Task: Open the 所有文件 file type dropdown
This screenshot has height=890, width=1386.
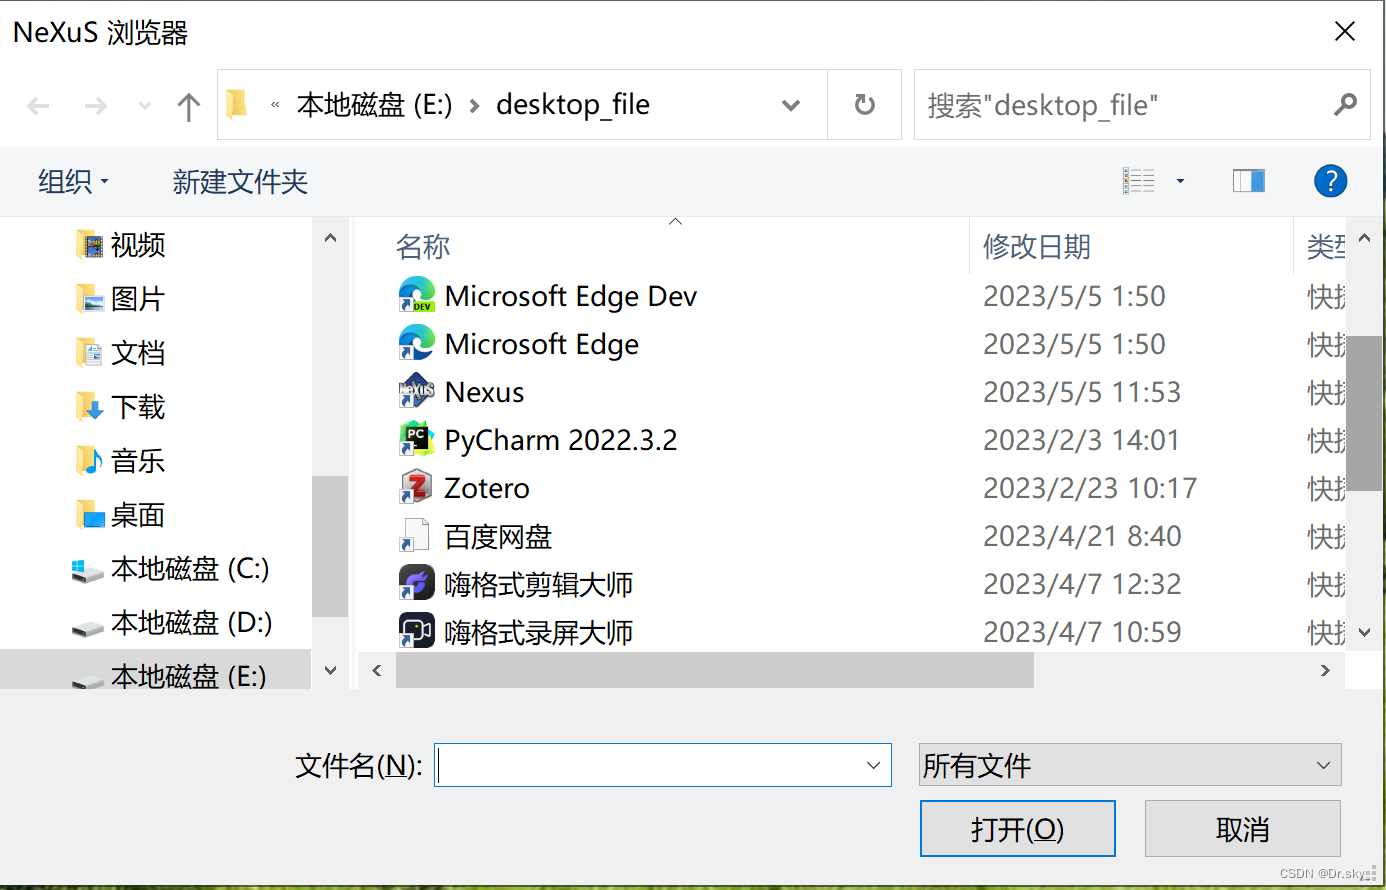Action: (x=1130, y=765)
